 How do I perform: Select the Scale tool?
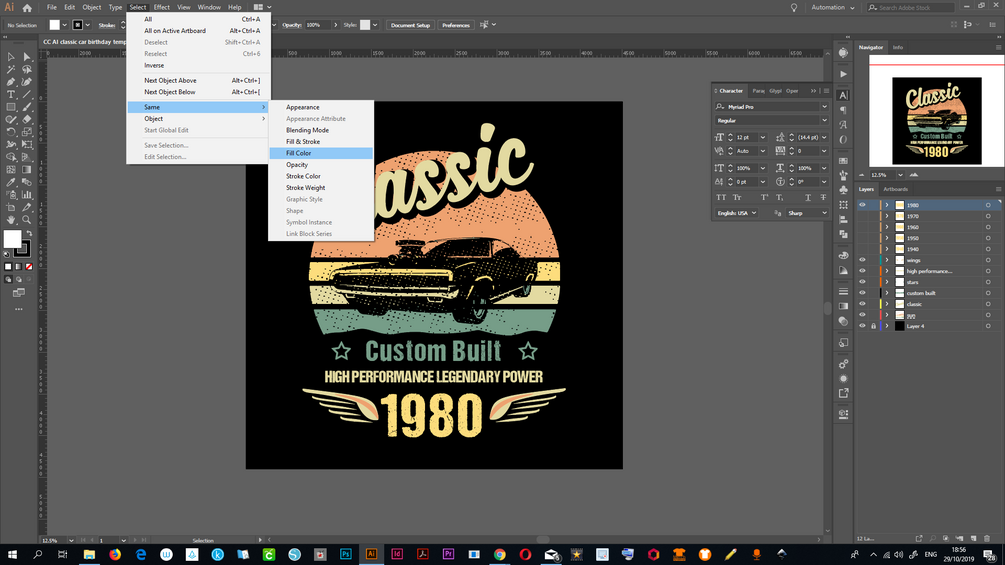click(27, 132)
